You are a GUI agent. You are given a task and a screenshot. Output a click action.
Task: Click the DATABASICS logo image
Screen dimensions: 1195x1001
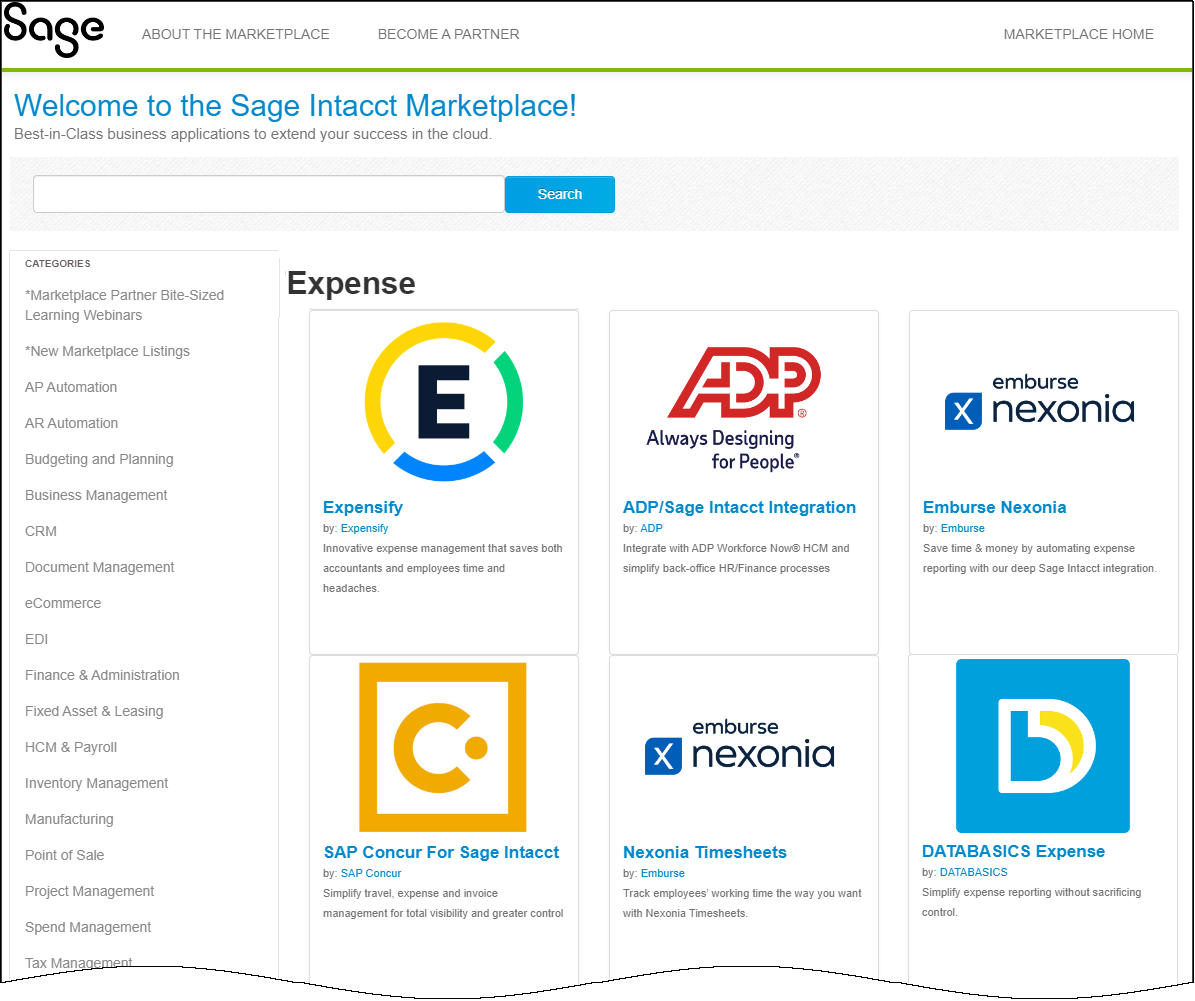point(1043,746)
